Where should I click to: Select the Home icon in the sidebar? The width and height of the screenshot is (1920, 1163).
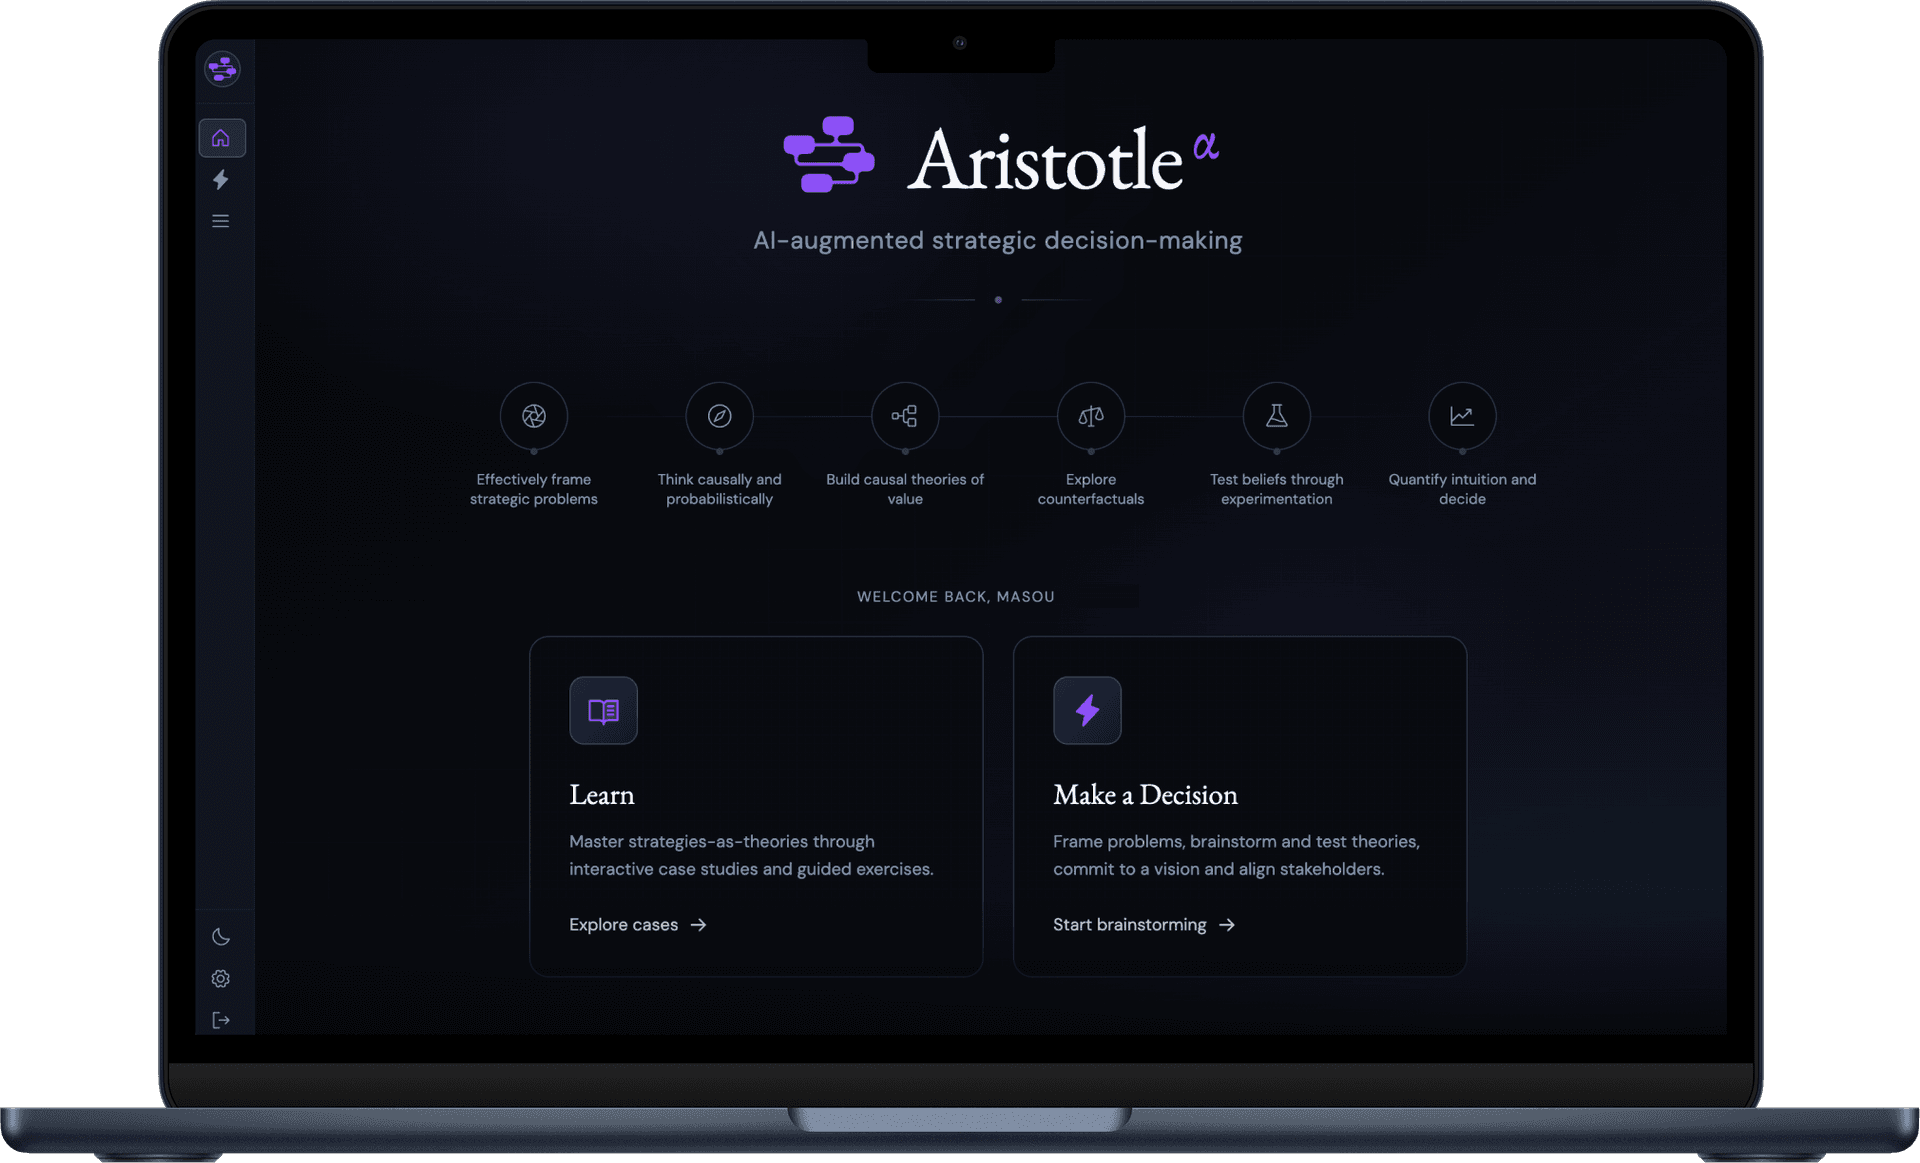(x=221, y=138)
